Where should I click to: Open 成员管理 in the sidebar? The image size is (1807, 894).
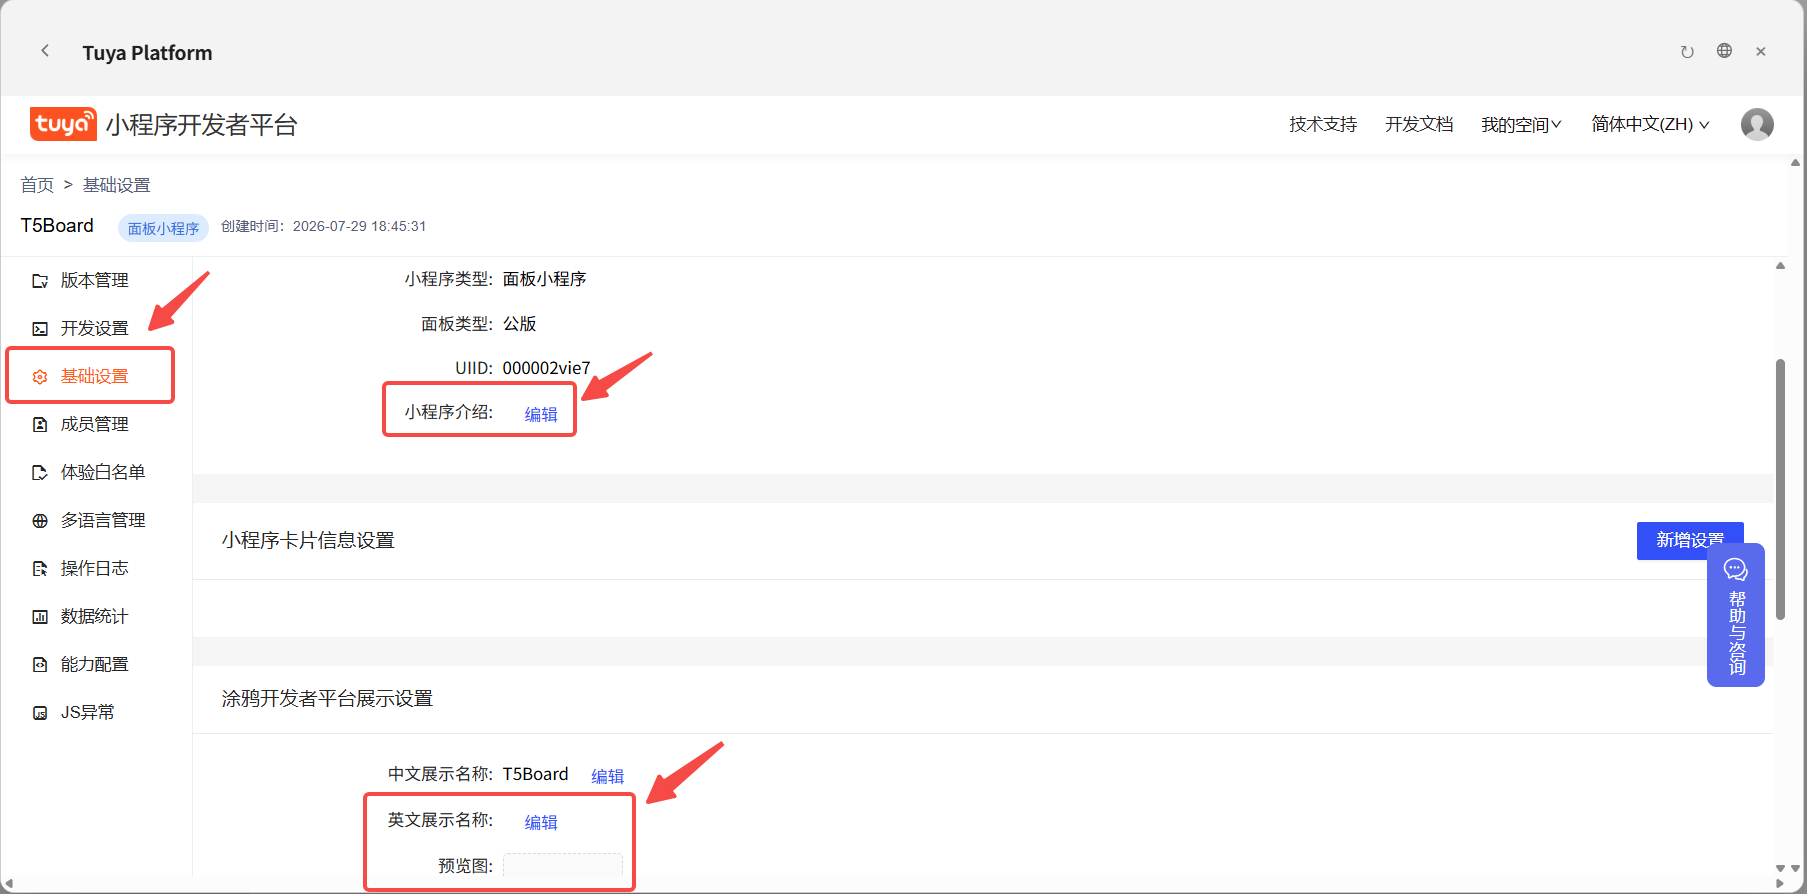[x=94, y=425]
